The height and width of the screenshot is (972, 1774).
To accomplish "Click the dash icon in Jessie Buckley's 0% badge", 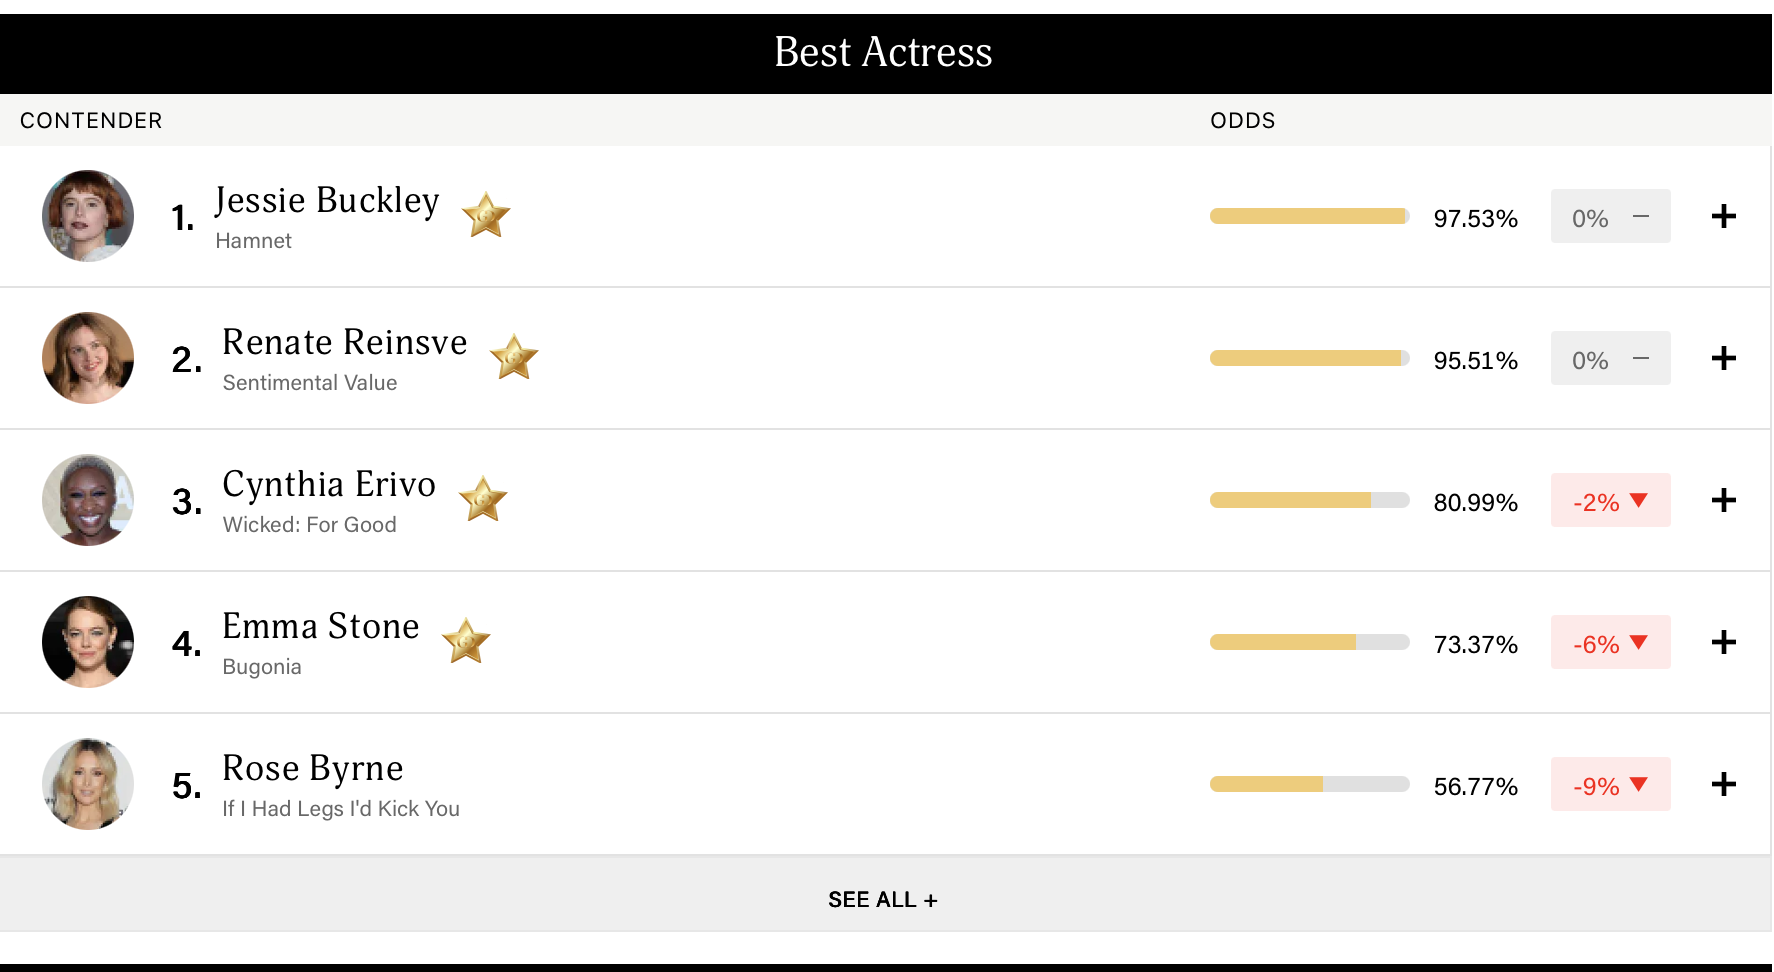I will pyautogui.click(x=1641, y=216).
